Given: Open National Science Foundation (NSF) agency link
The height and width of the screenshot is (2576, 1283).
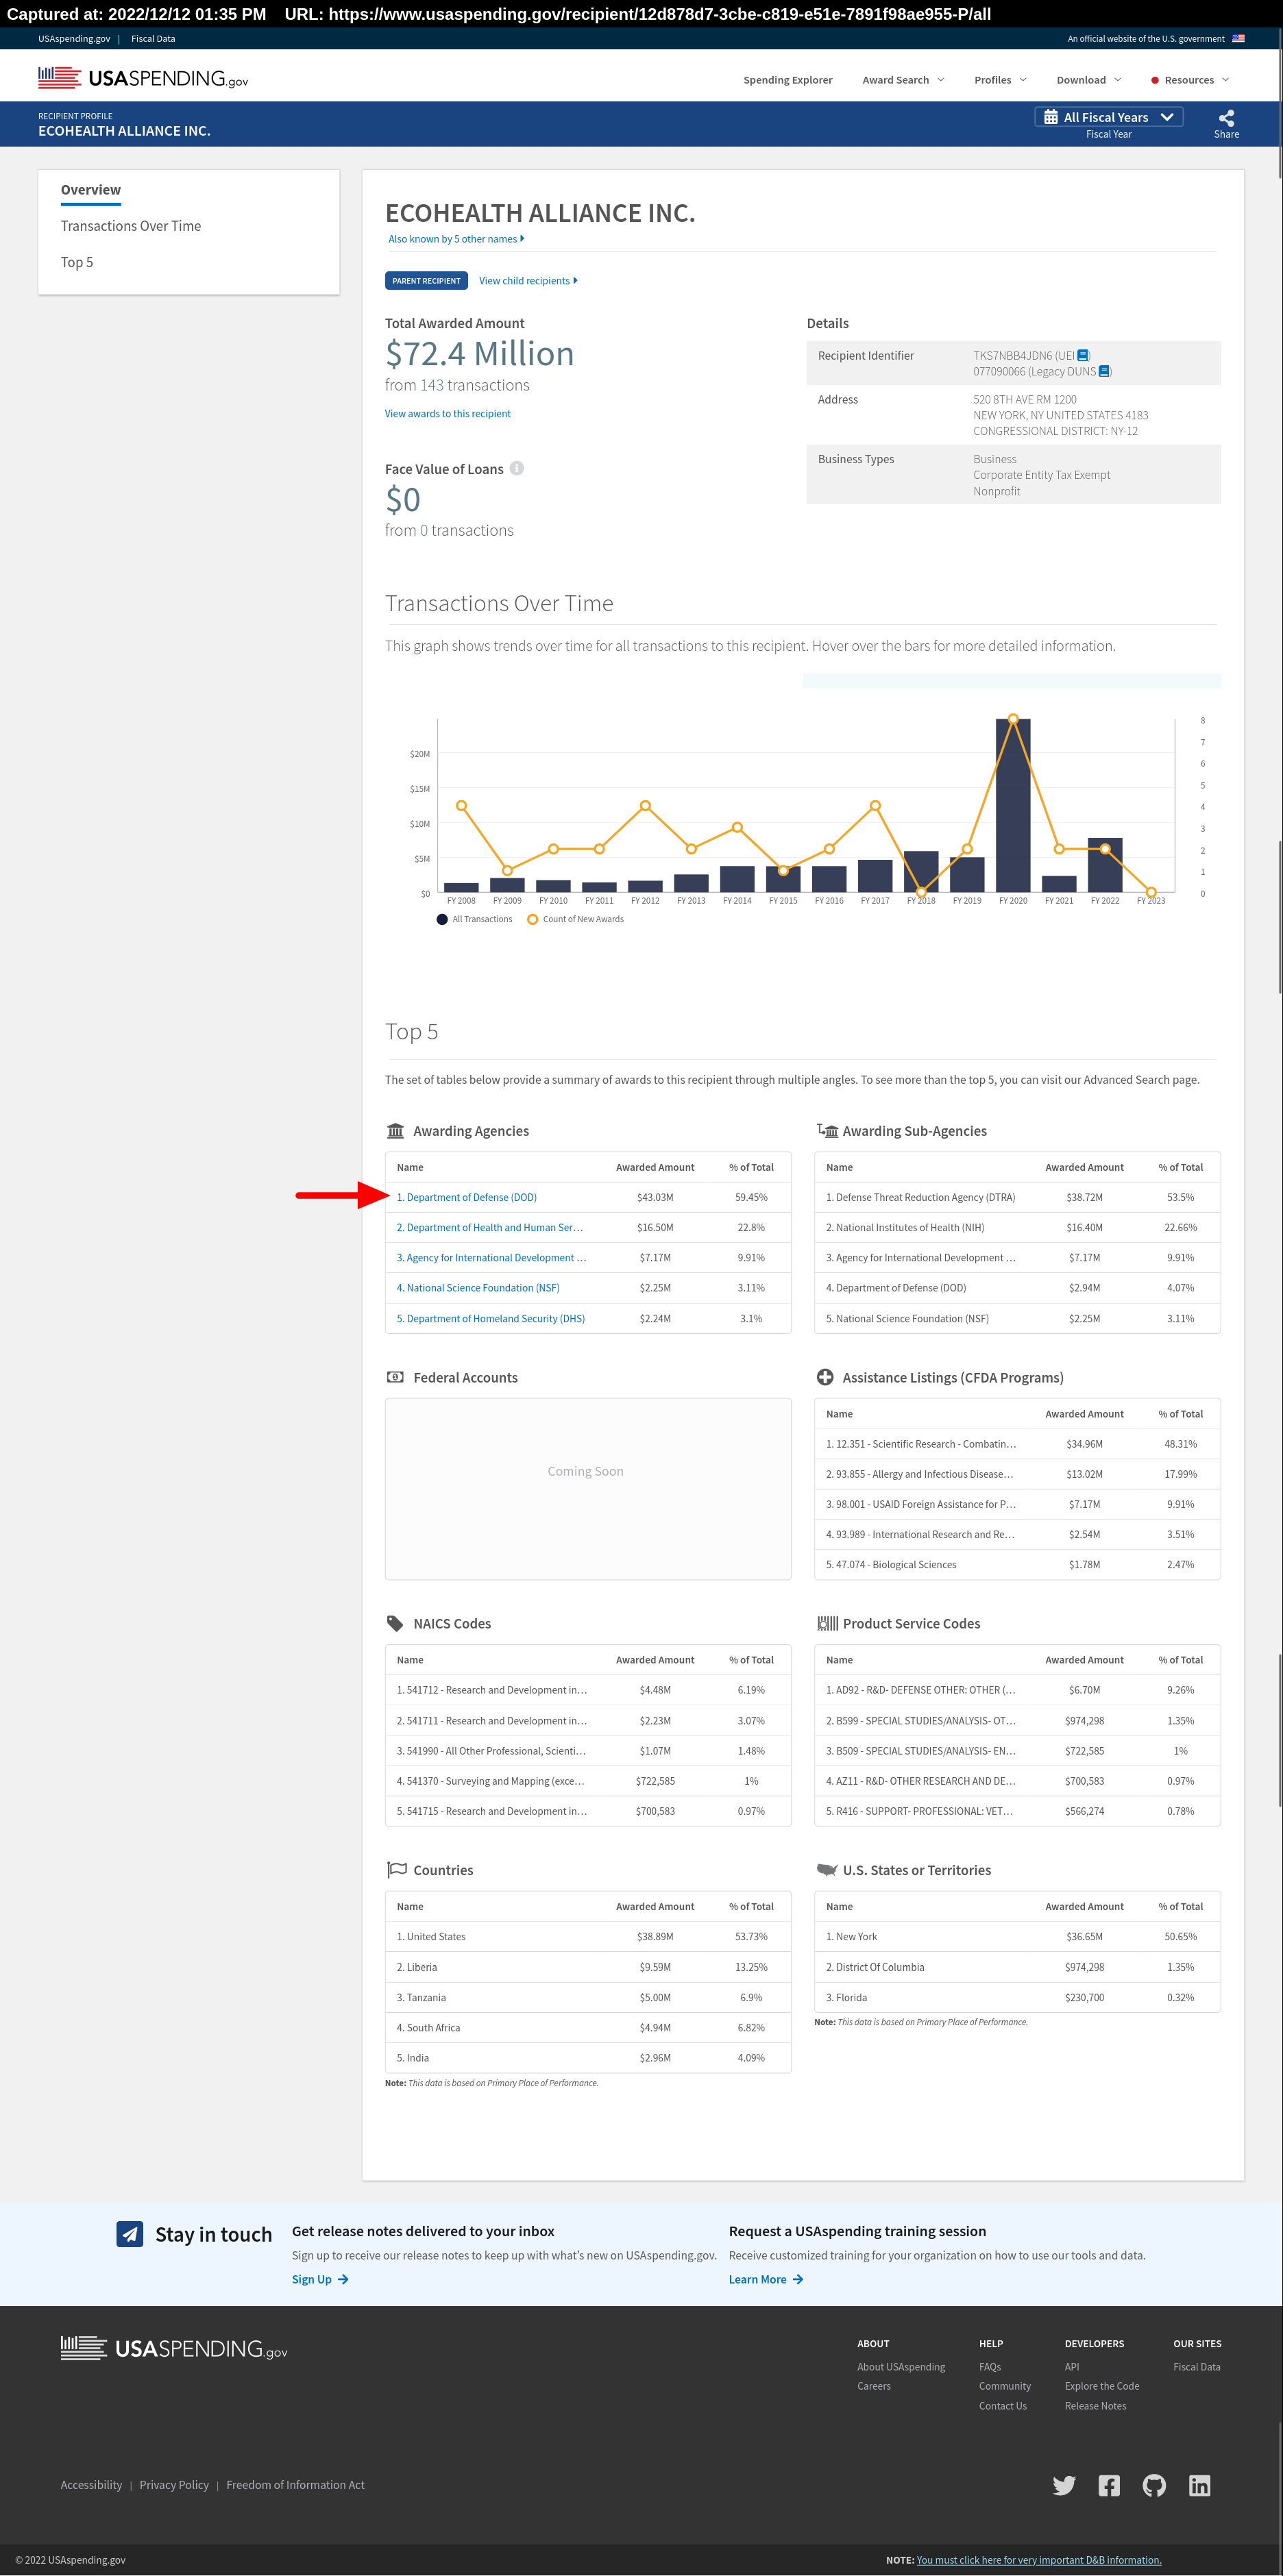Looking at the screenshot, I should (x=478, y=1288).
